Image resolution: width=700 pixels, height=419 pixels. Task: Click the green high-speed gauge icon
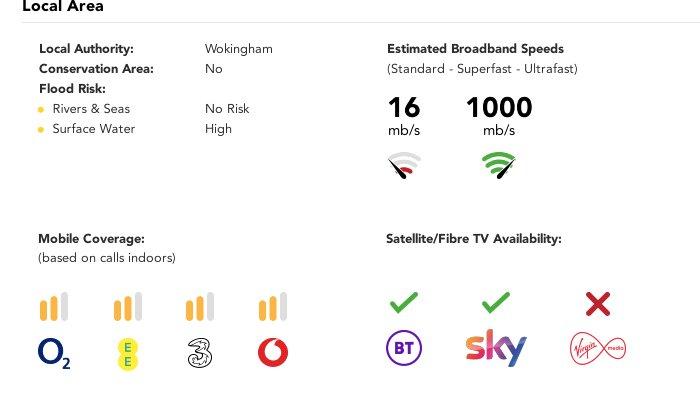click(499, 166)
